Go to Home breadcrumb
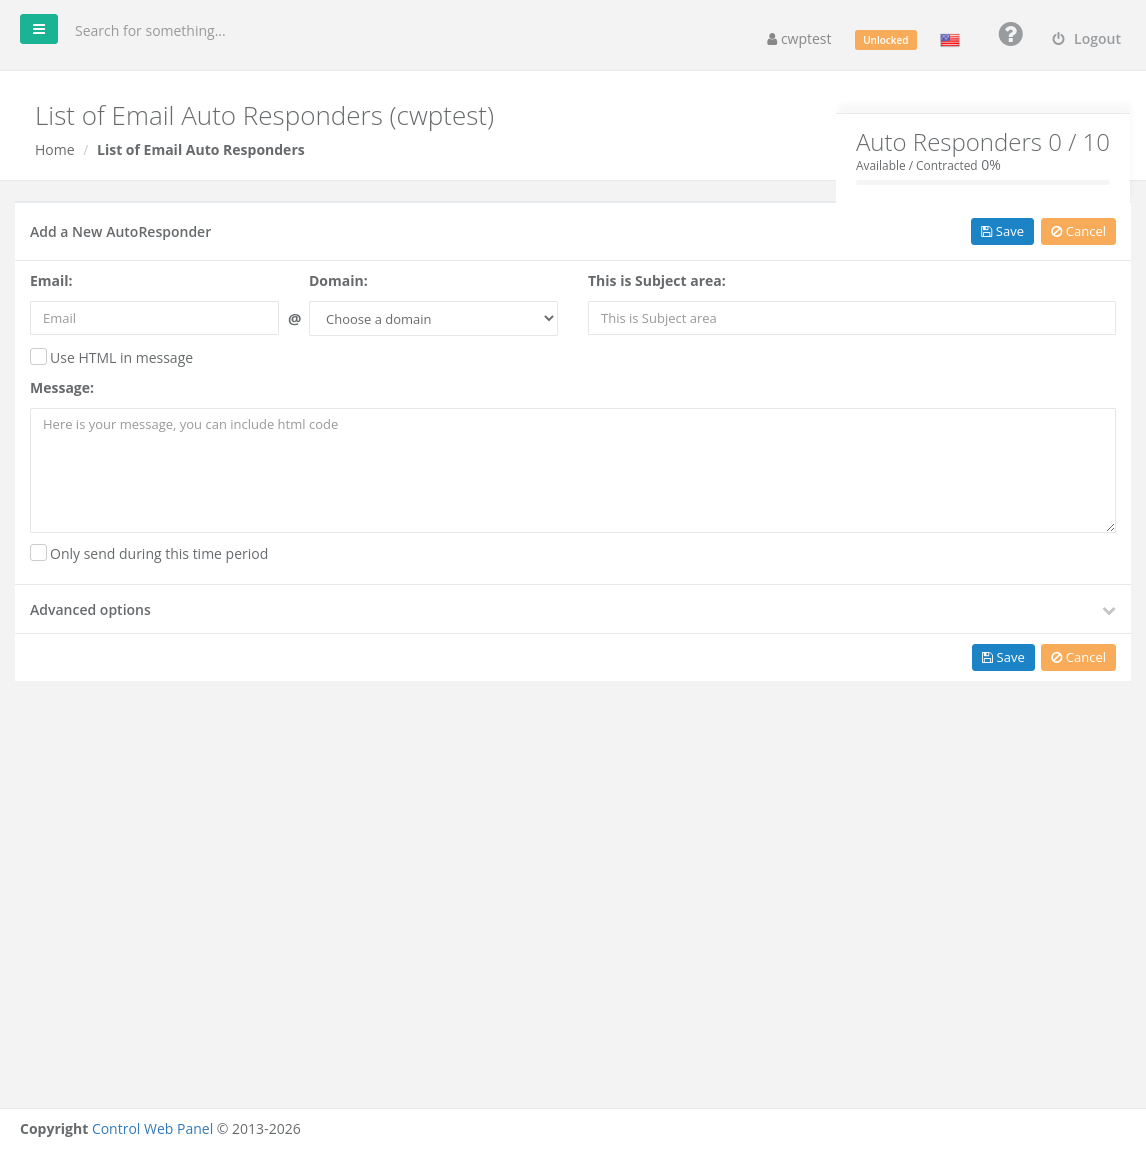1146x1149 pixels. coord(55,149)
